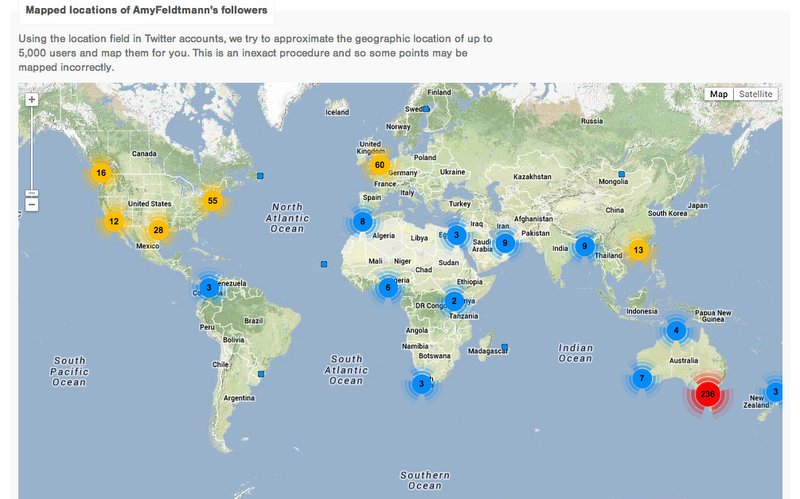Open the 6 cluster in West Africa
Screen dimensions: 800x499
point(388,288)
